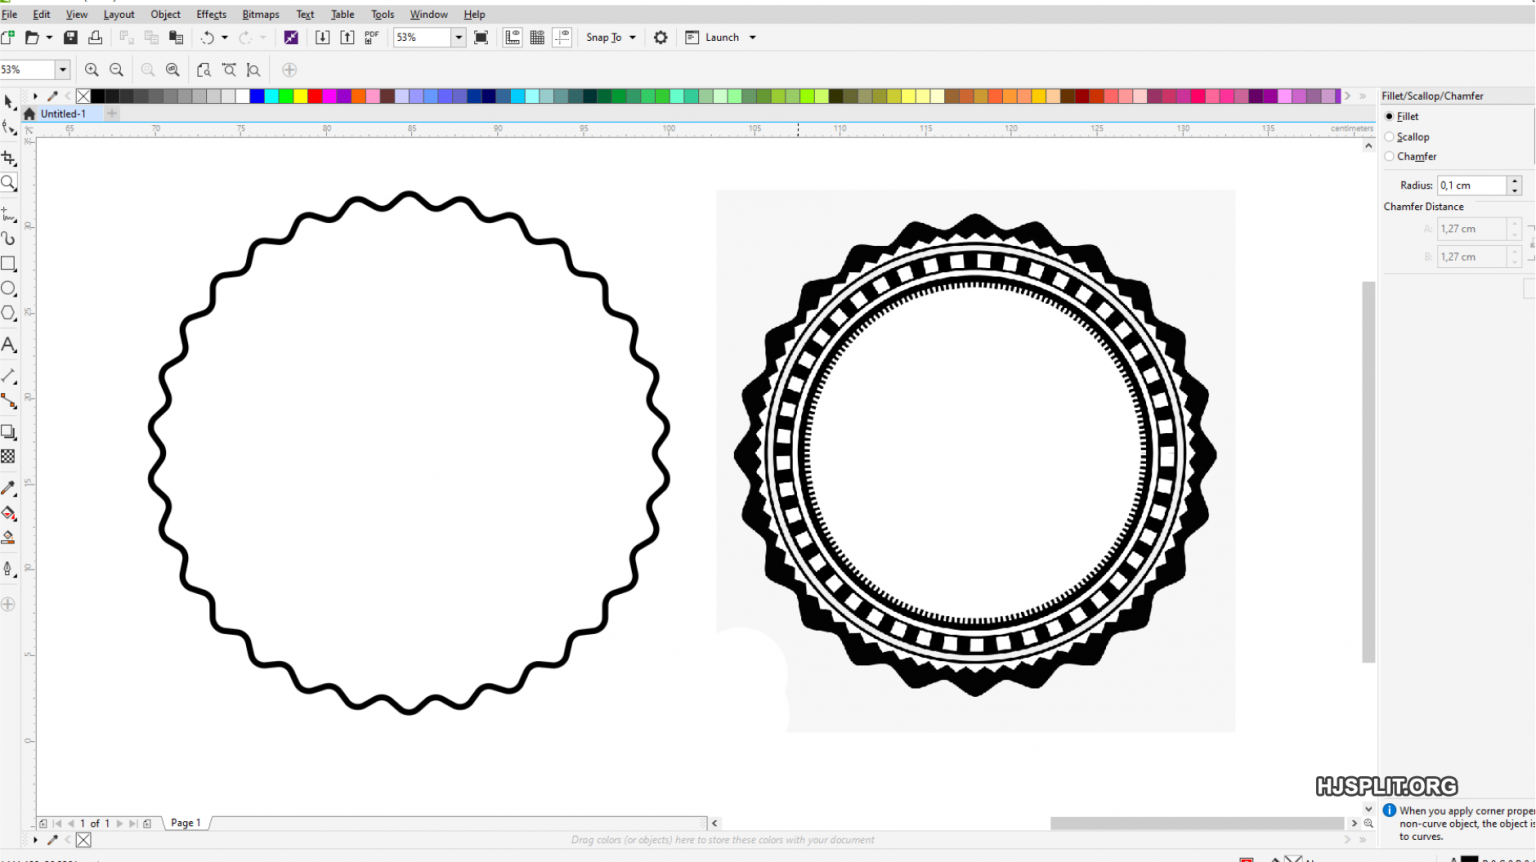Select the Fillet radio button

tap(1389, 117)
